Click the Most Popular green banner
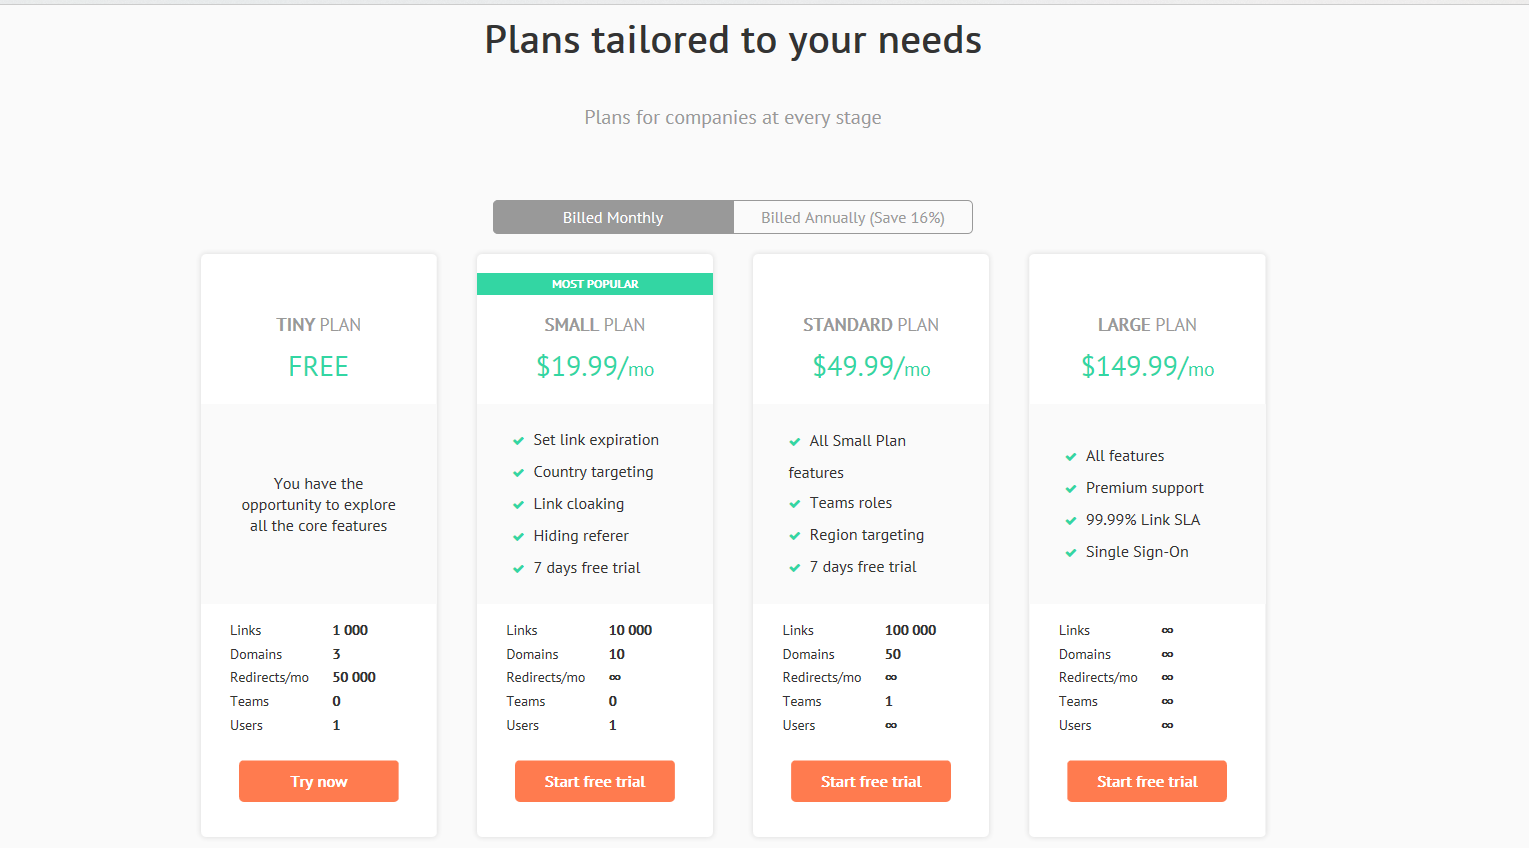Image resolution: width=1529 pixels, height=848 pixels. 595,284
